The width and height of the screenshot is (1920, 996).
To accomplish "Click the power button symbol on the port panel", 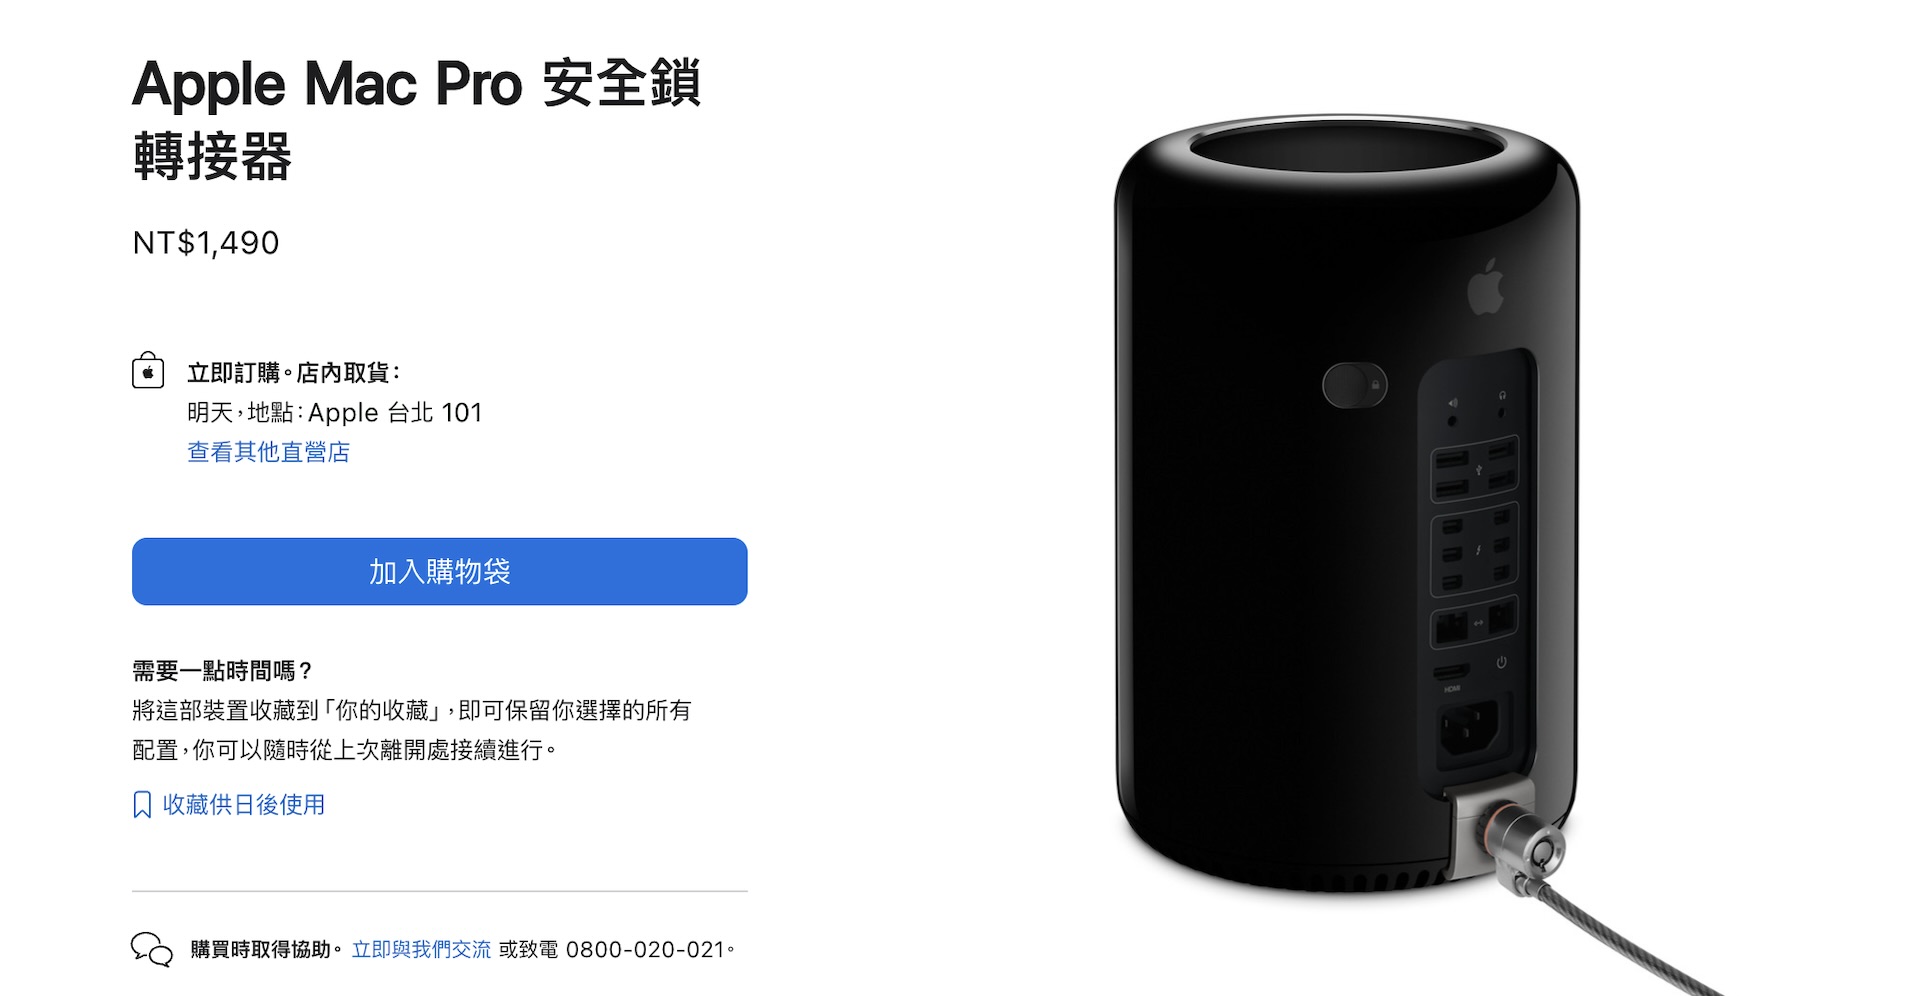I will pyautogui.click(x=1501, y=663).
